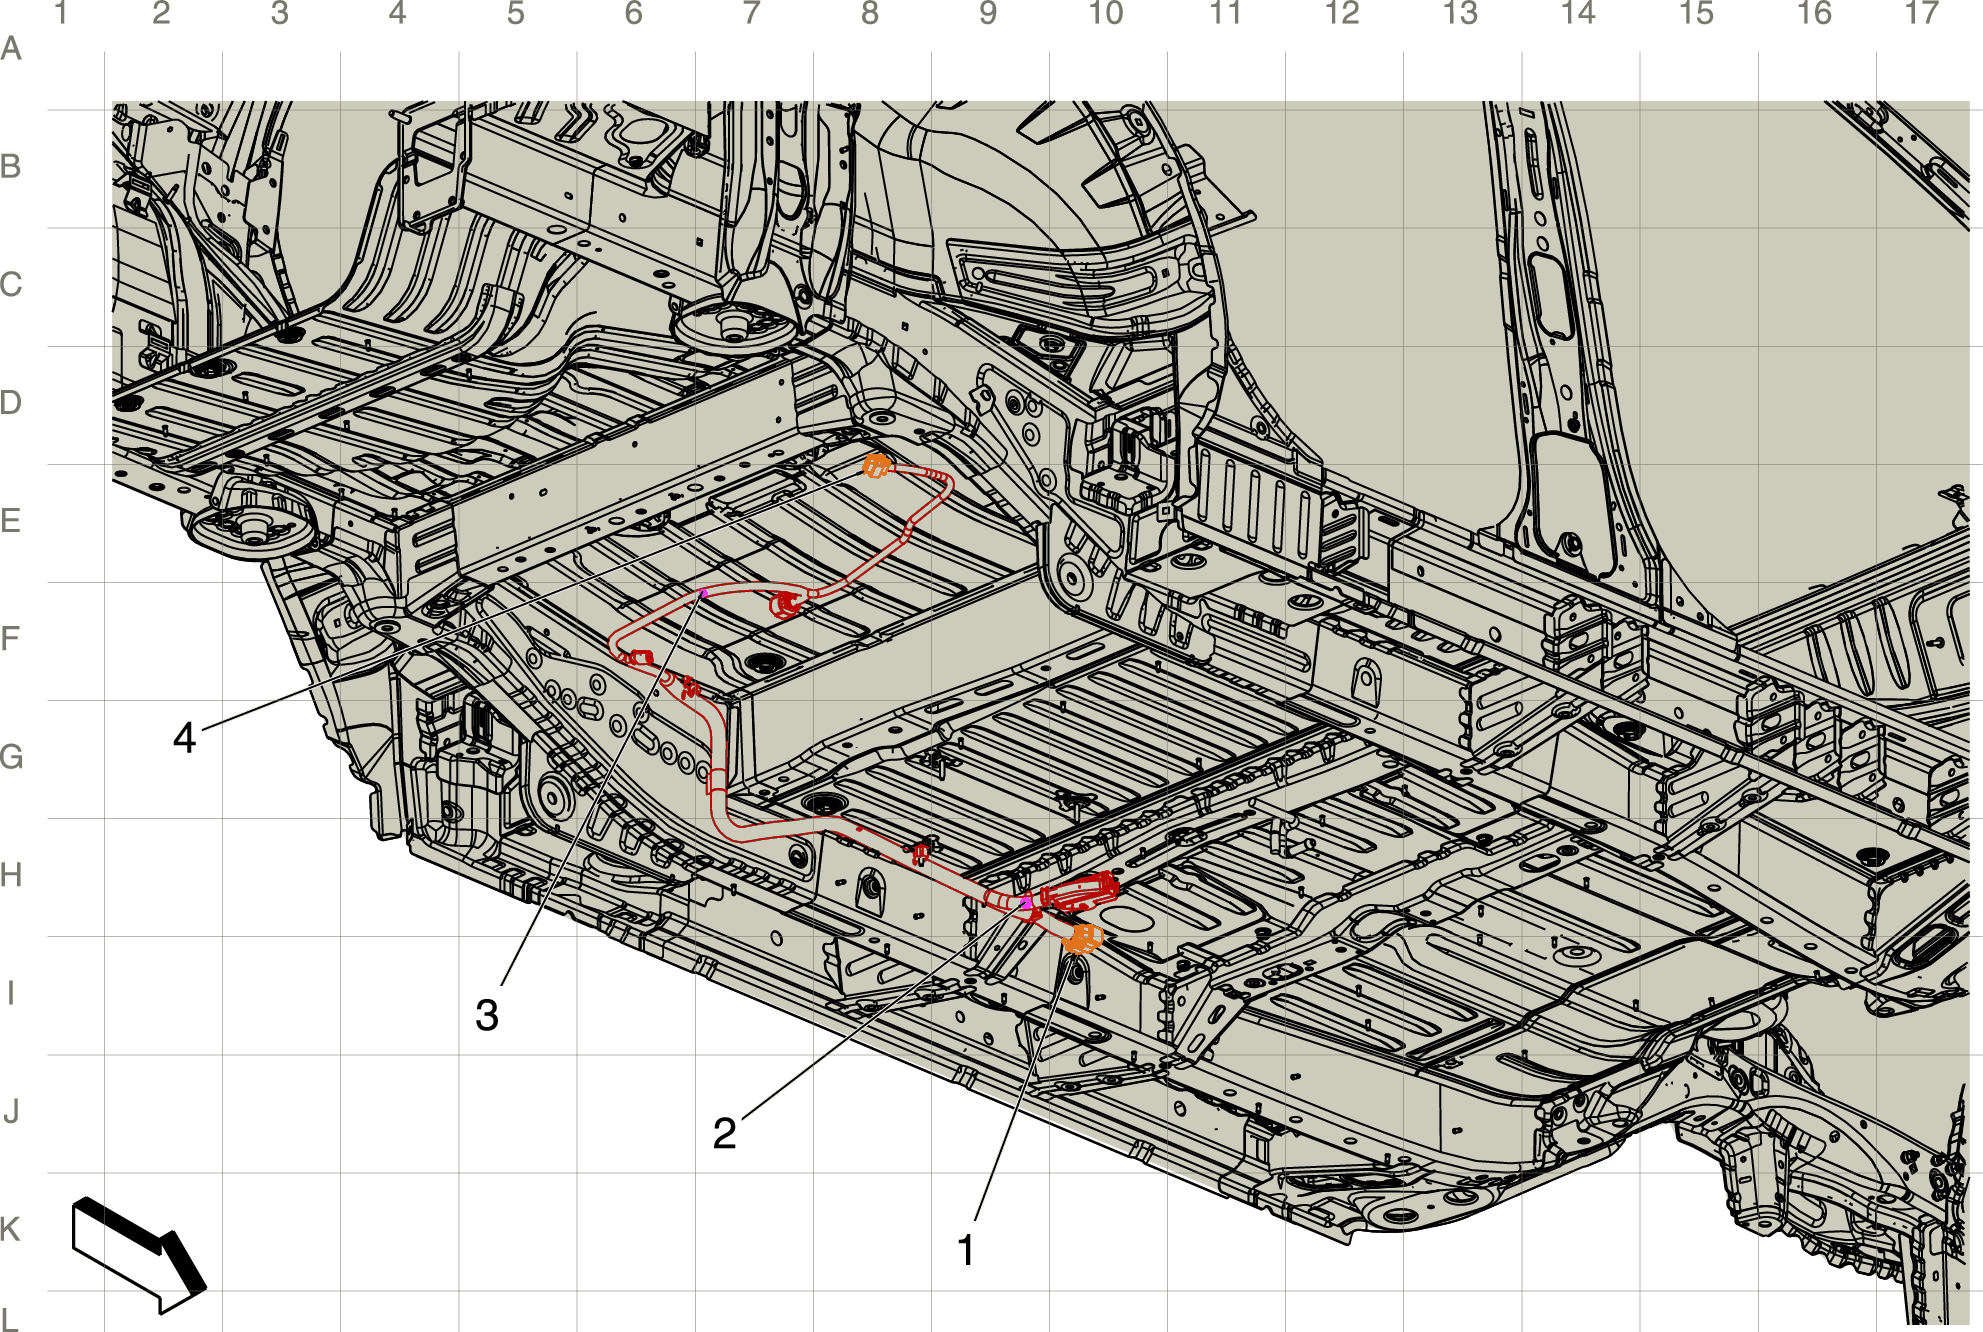Click grid column label 5

coord(515,14)
